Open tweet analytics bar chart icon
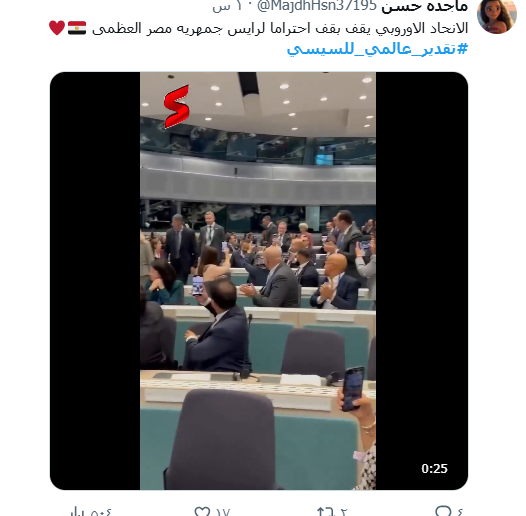The height and width of the screenshot is (516, 526). tap(77, 512)
